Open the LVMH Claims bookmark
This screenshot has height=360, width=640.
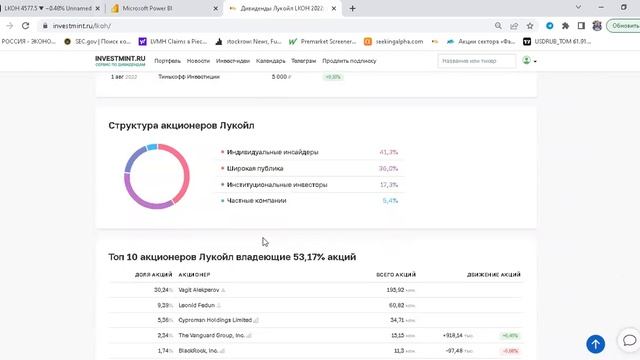coord(173,42)
